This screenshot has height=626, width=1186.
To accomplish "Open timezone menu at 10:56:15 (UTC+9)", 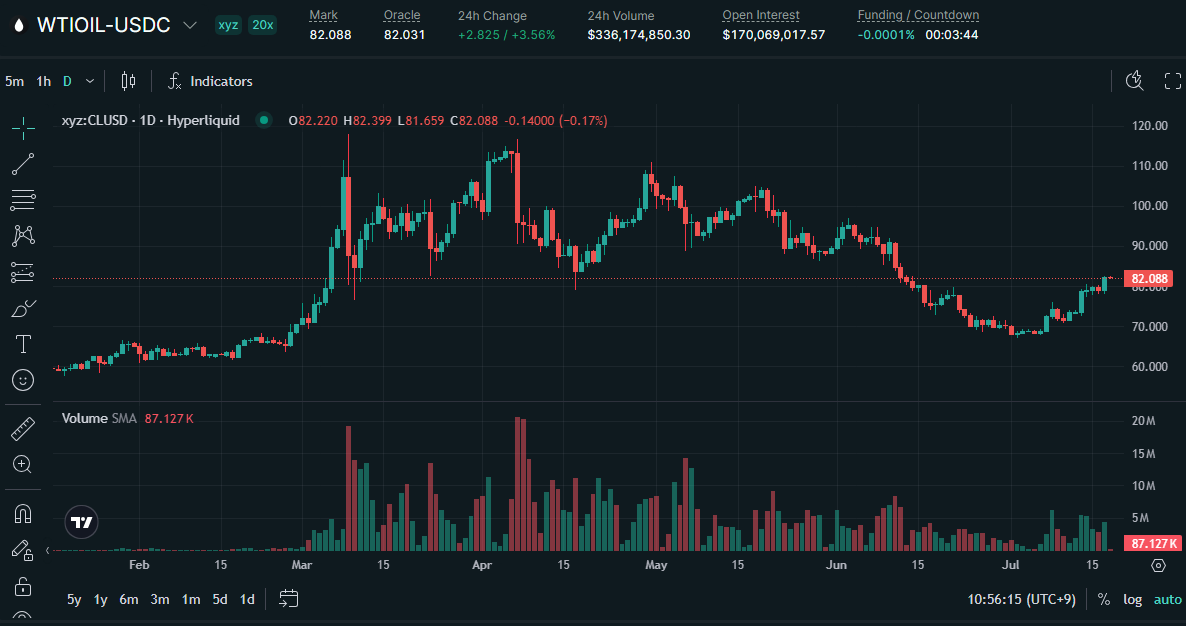I will [1021, 600].
